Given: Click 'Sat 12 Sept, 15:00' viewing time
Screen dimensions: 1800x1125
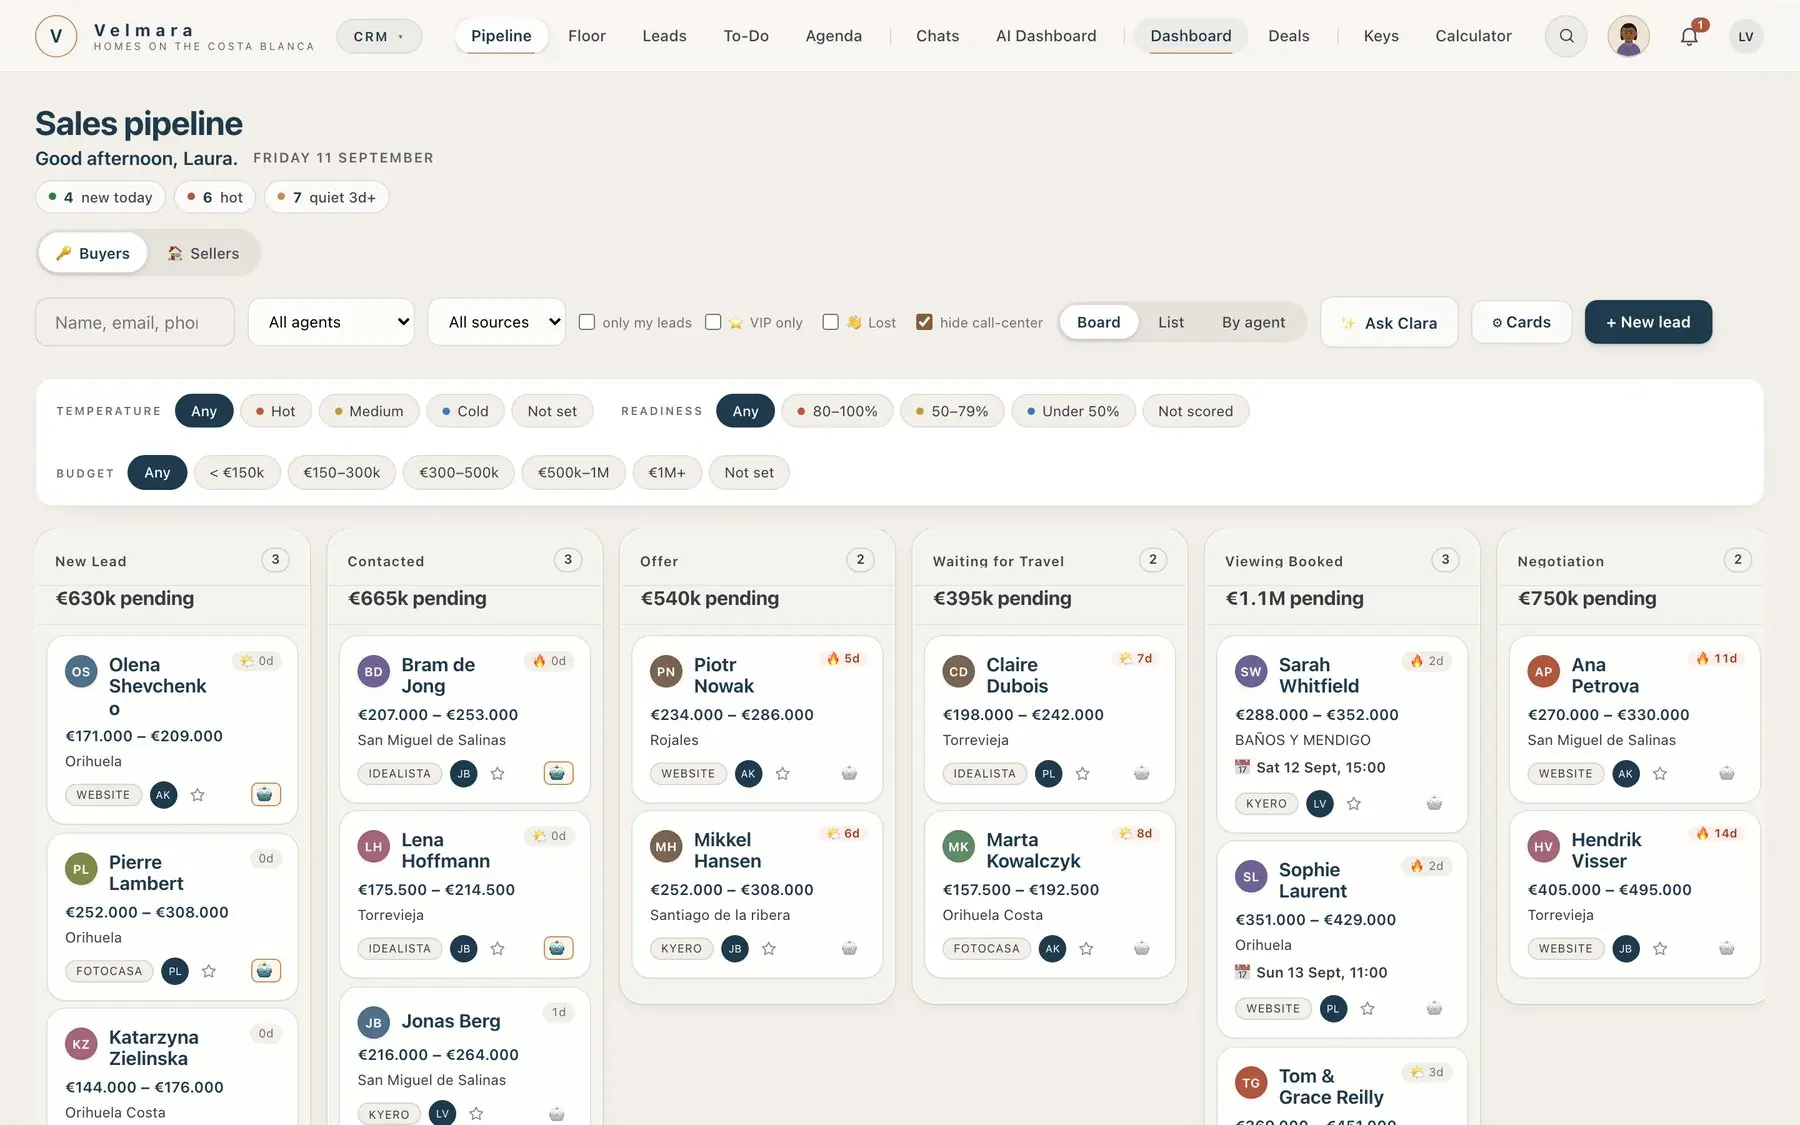Looking at the screenshot, I should tap(1320, 767).
